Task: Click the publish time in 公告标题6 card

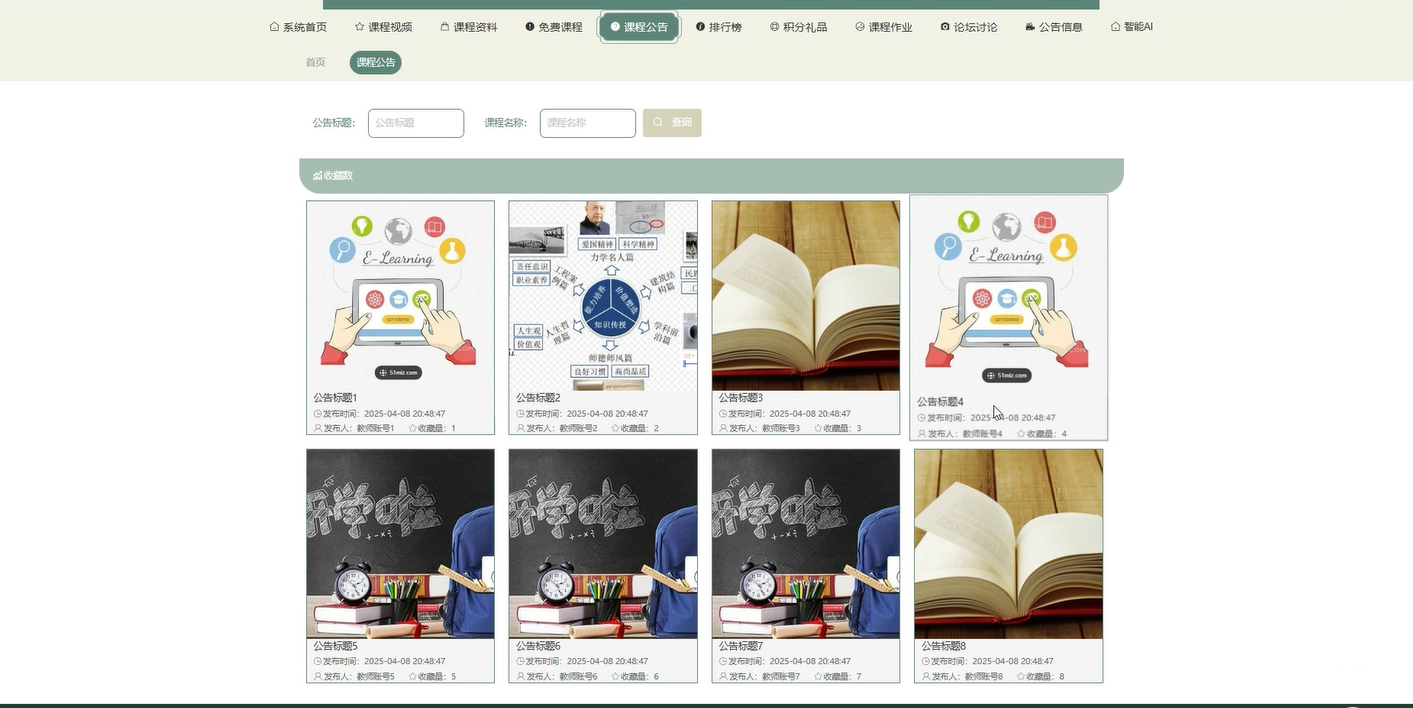Action: [608, 661]
